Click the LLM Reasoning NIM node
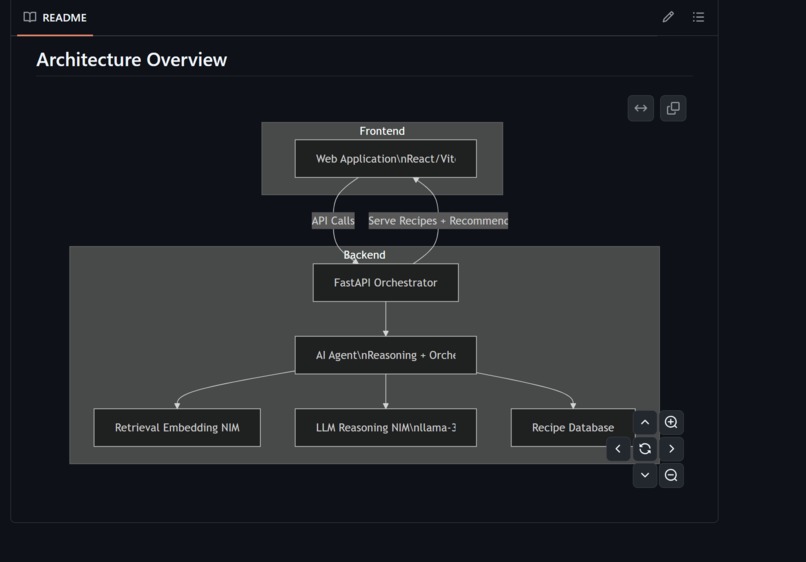806x562 pixels. 386,428
